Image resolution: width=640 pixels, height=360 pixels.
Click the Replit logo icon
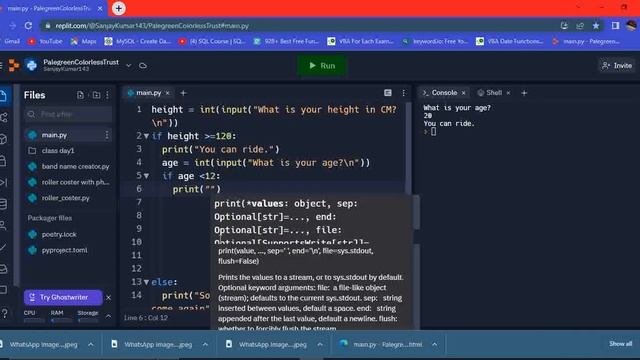click(14, 65)
